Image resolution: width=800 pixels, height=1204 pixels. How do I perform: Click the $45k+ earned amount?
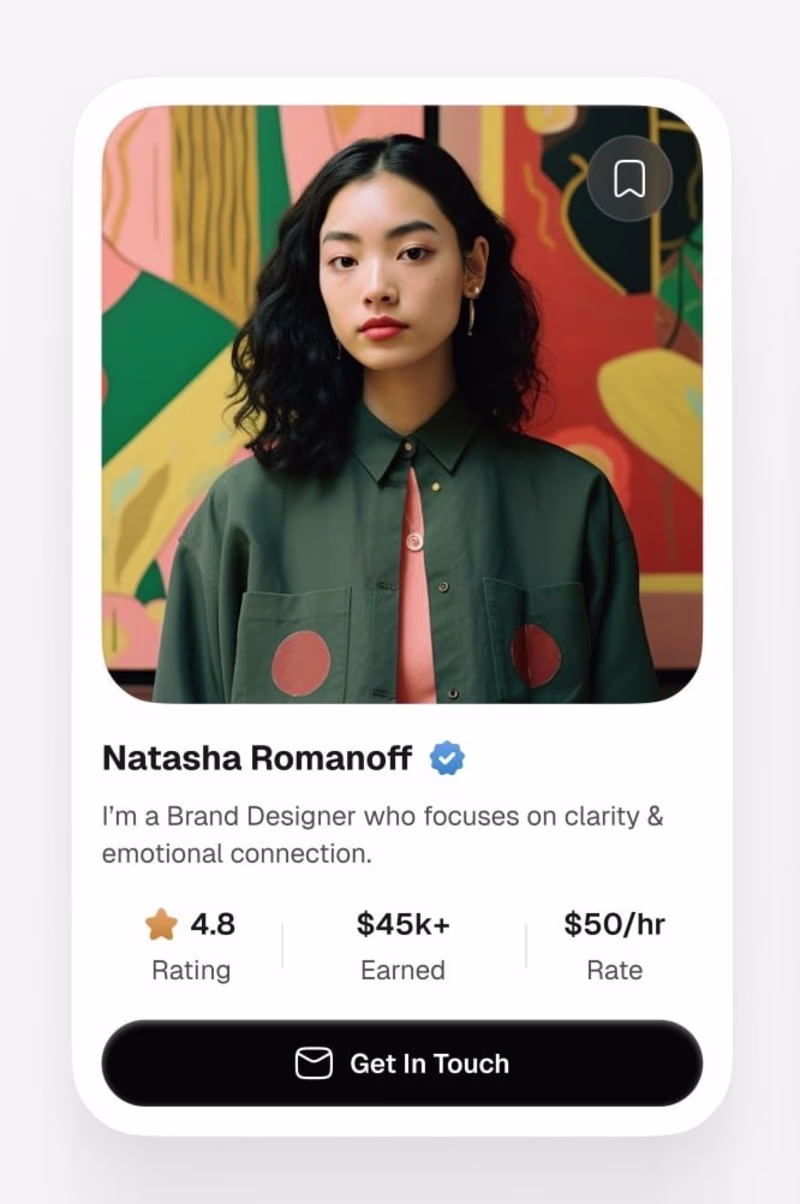(x=403, y=925)
